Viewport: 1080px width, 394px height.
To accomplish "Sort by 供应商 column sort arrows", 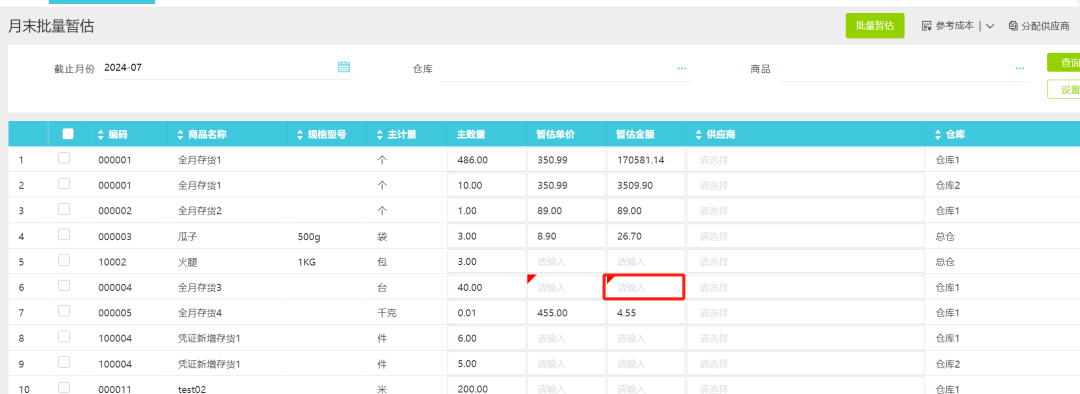I will (699, 134).
